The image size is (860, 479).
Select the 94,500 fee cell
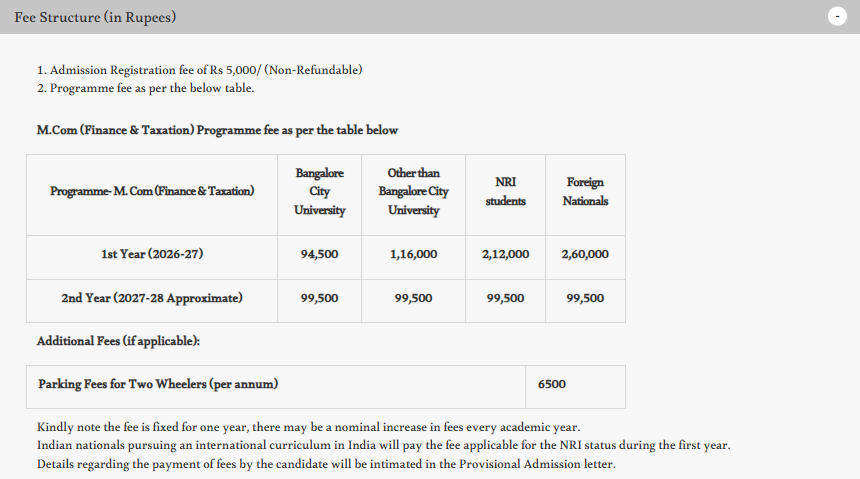319,254
